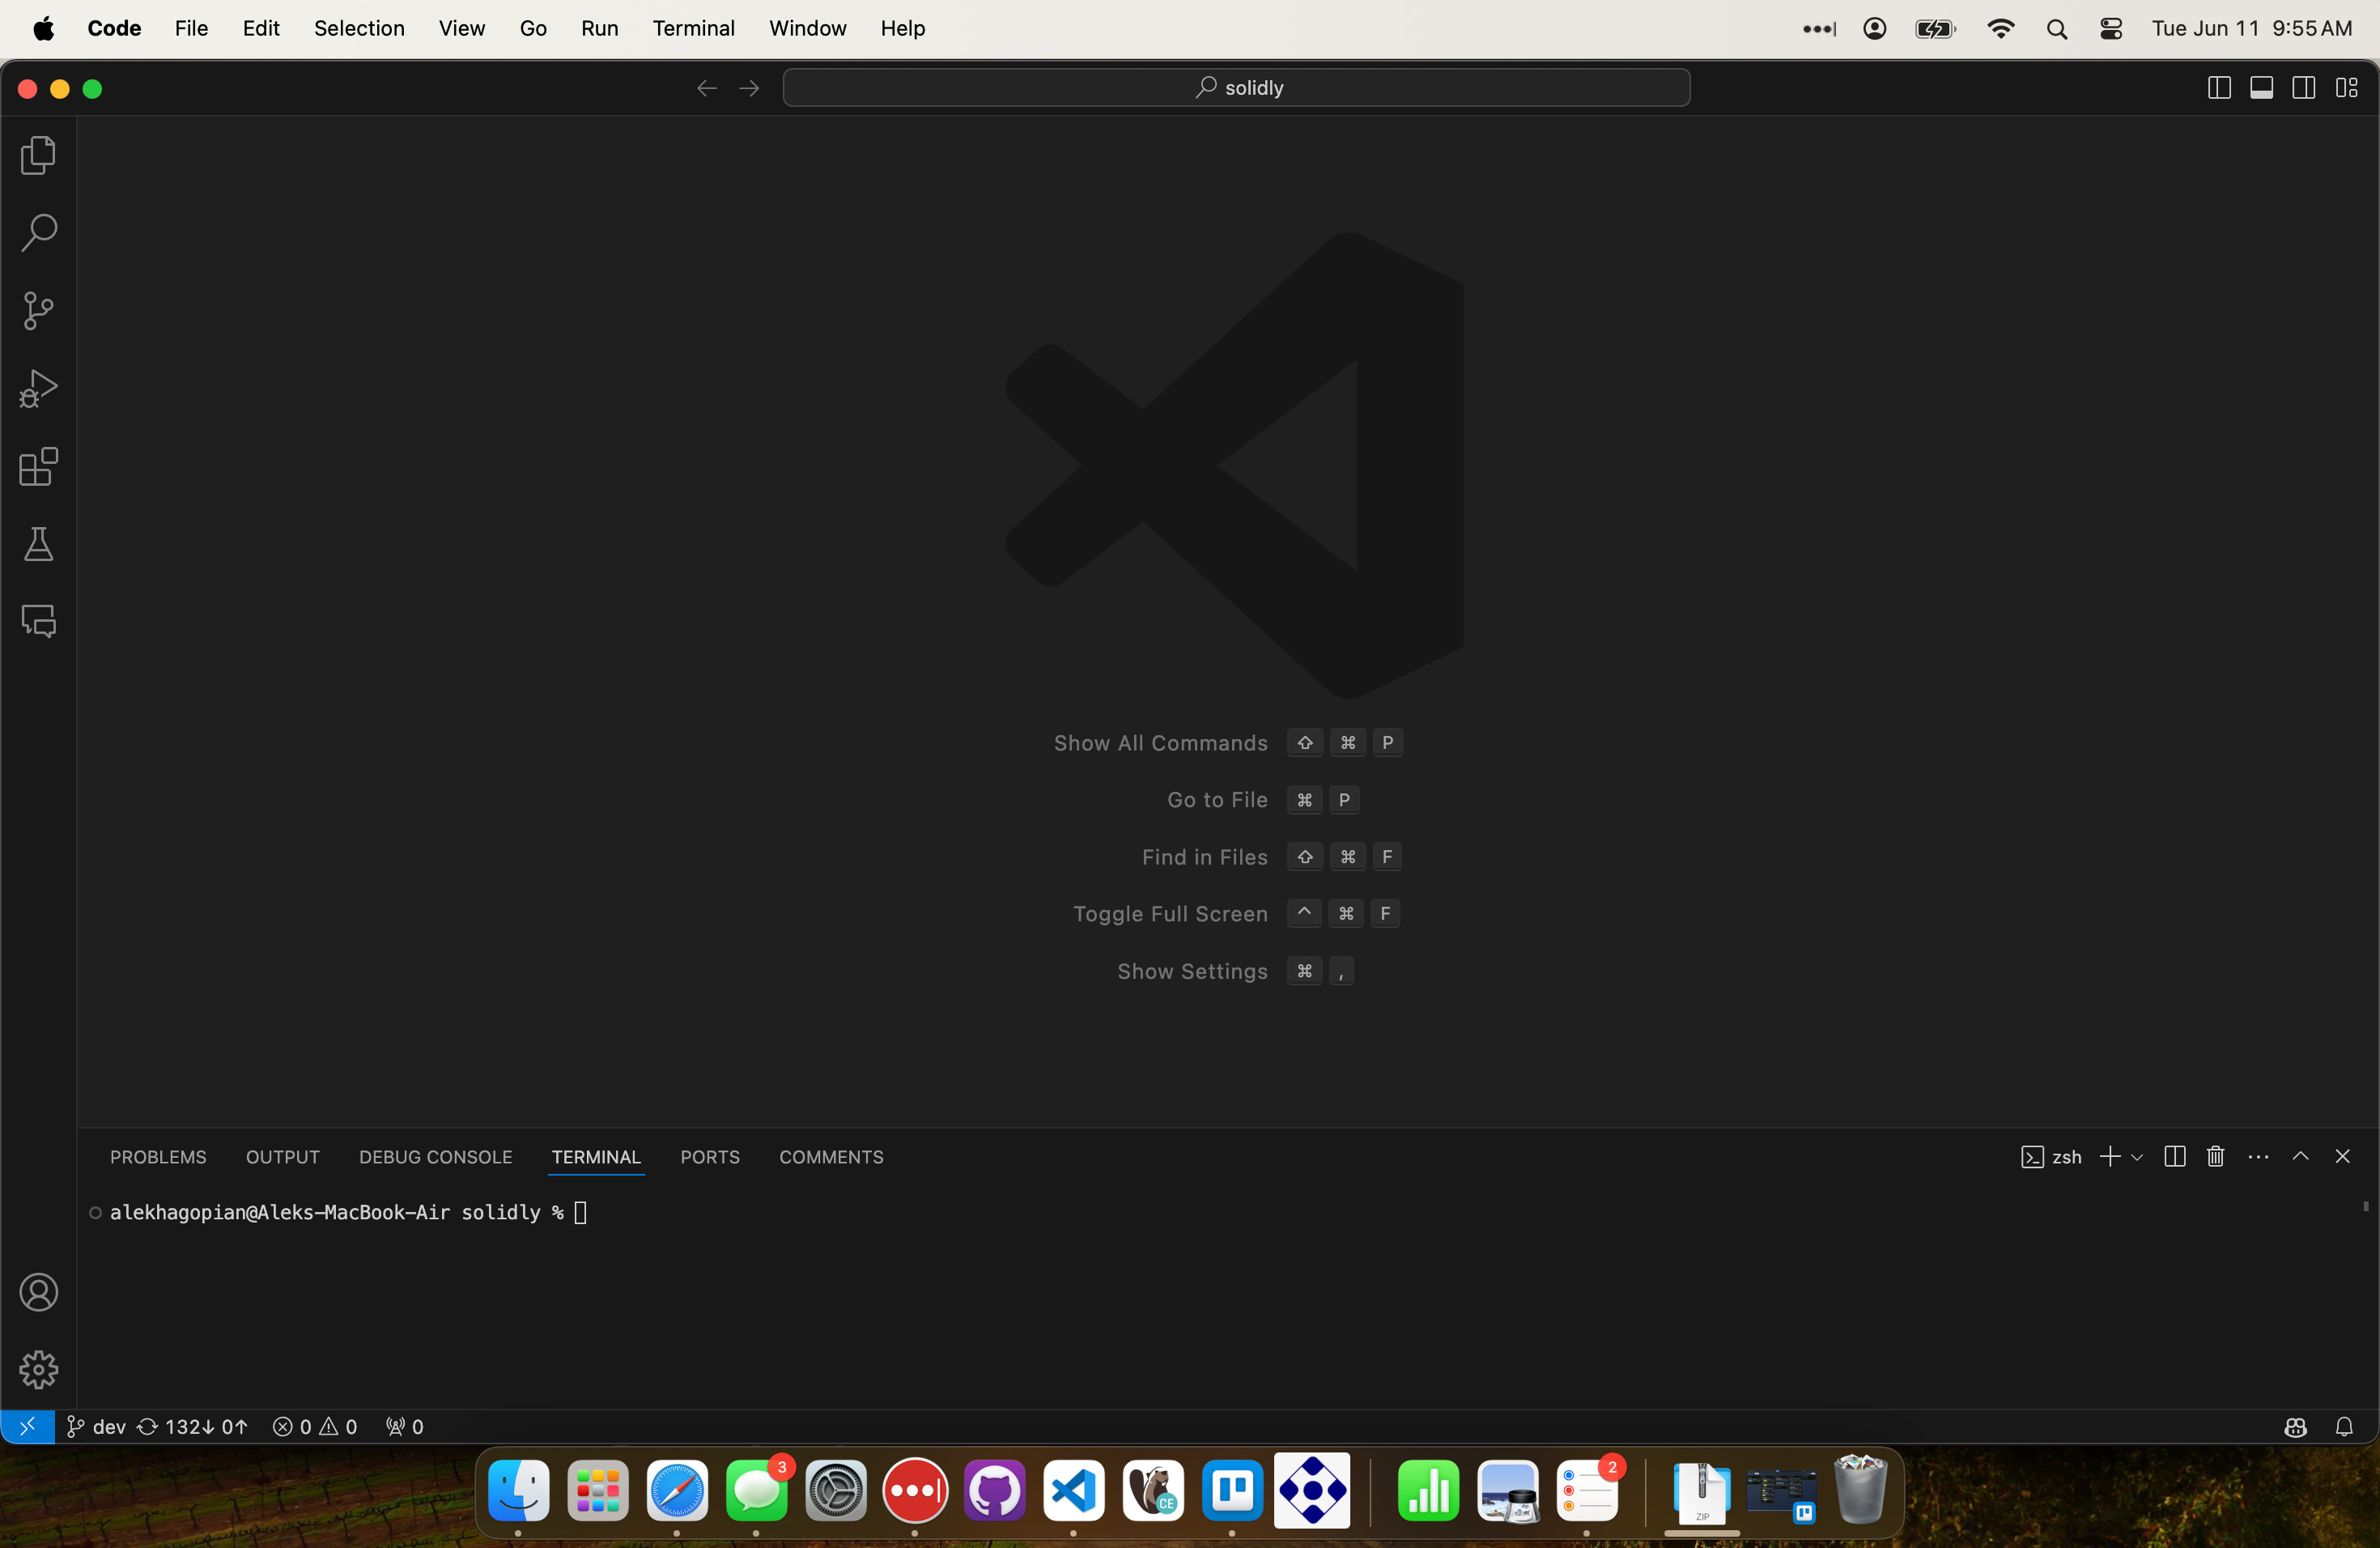The image size is (2380, 1548).
Task: Open terminal panel more actions ellipsis
Action: (2258, 1157)
